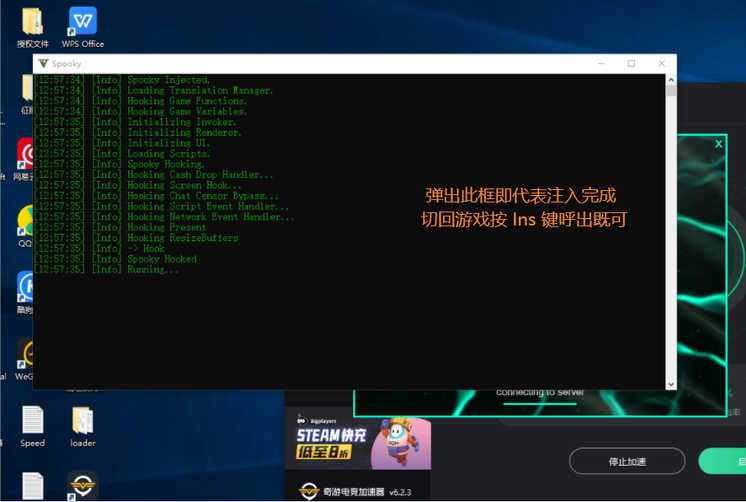Click the 奇游电竞加速器 logo icon
Viewport: 746px width, 502px height.
pos(309,491)
